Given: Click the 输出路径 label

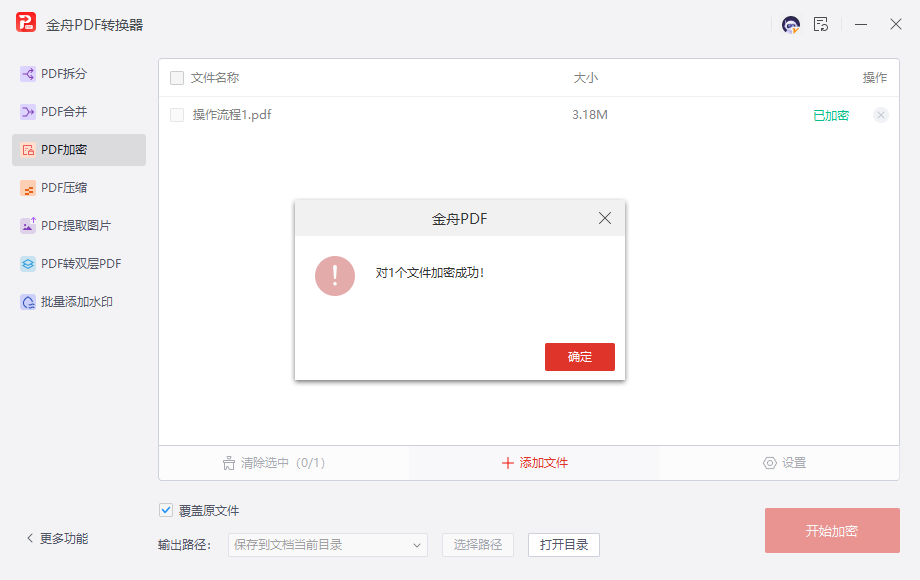Looking at the screenshot, I should pos(184,545).
